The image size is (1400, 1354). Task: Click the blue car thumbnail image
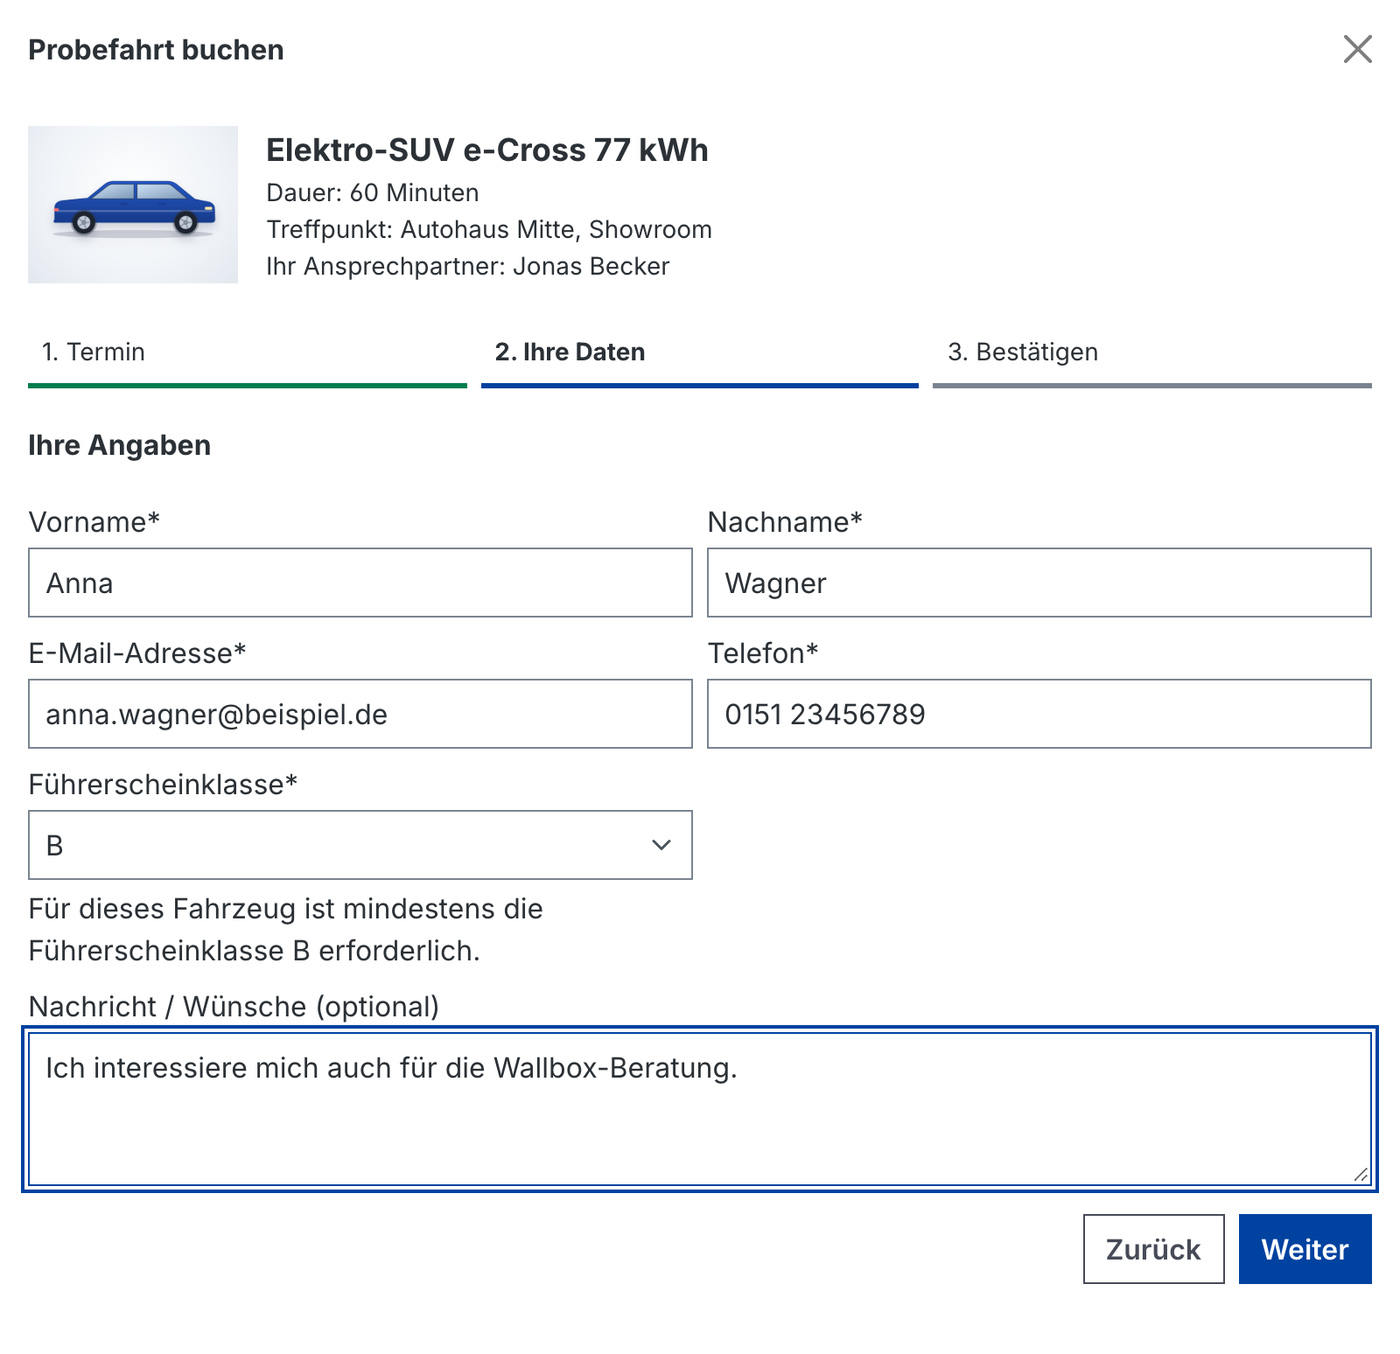[x=133, y=205]
